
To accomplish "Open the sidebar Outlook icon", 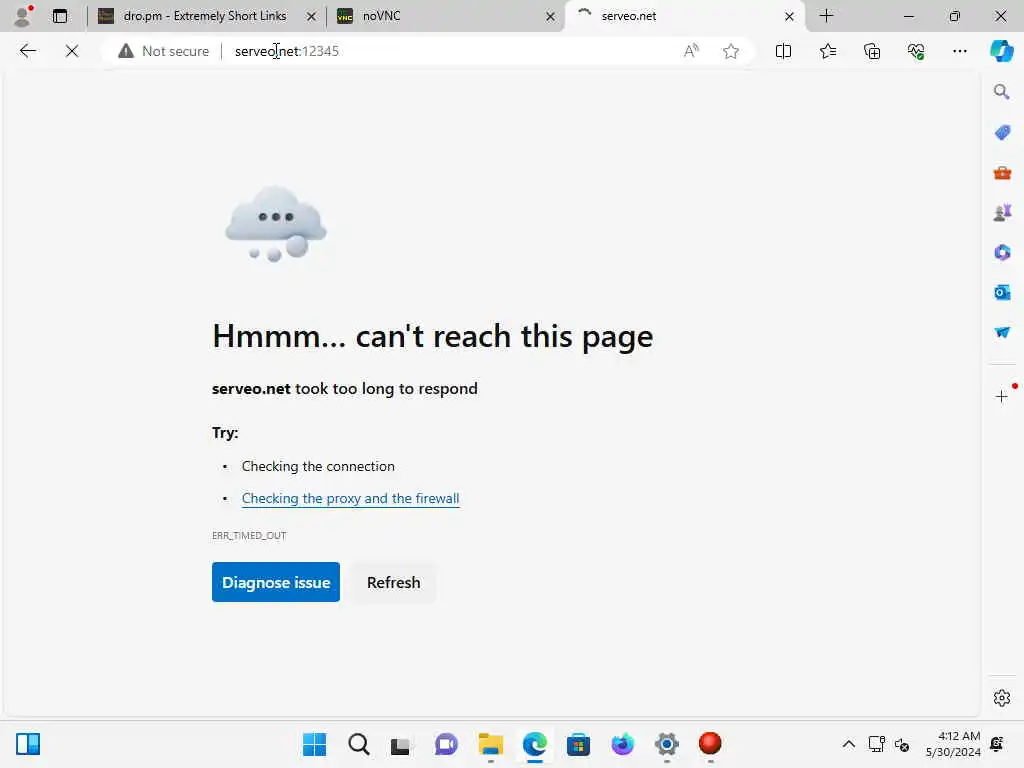I will (1002, 293).
